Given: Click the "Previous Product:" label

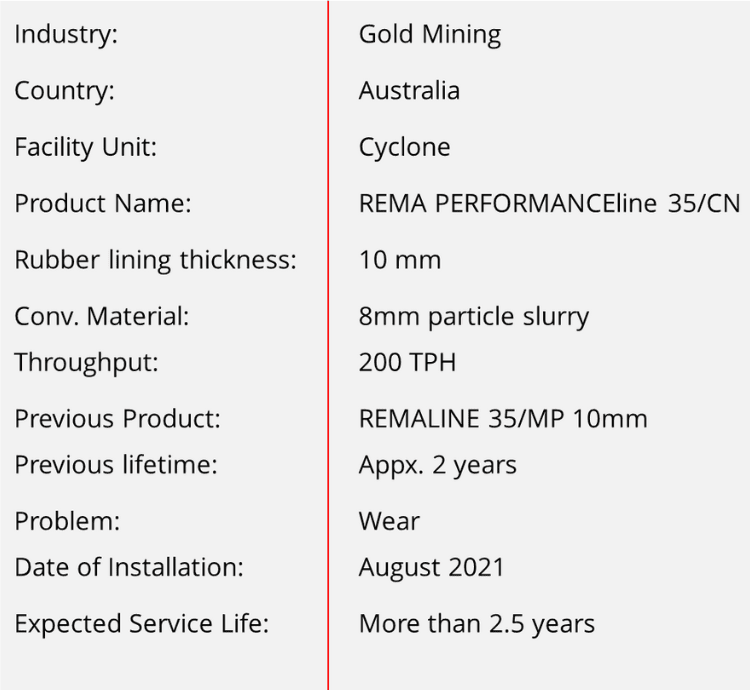Looking at the screenshot, I should [x=117, y=418].
